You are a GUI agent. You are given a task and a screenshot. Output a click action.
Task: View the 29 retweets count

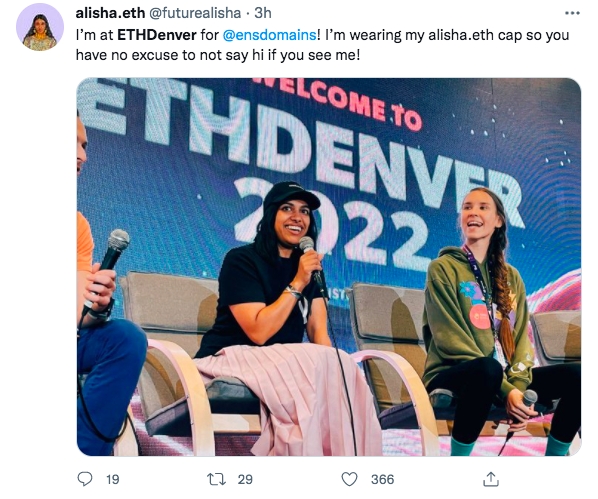coord(245,479)
